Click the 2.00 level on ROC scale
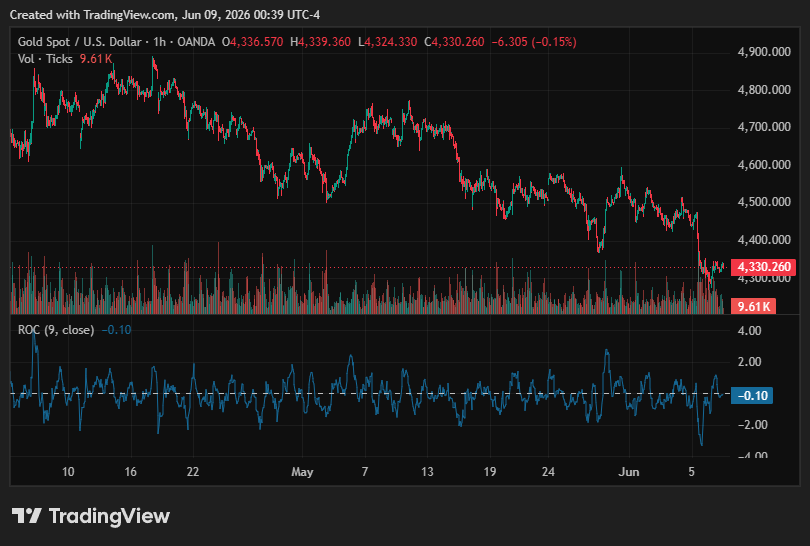The width and height of the screenshot is (810, 546). pos(750,362)
